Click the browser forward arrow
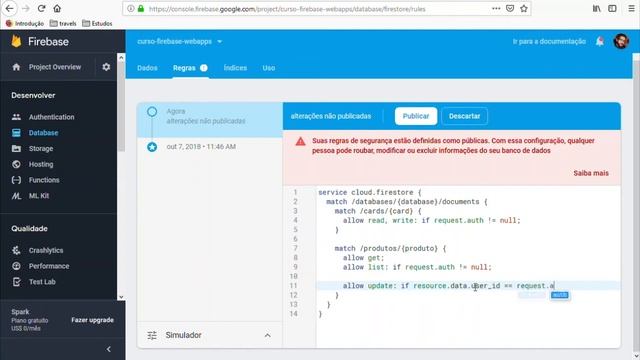The height and width of the screenshot is (360, 640). (x=25, y=9)
